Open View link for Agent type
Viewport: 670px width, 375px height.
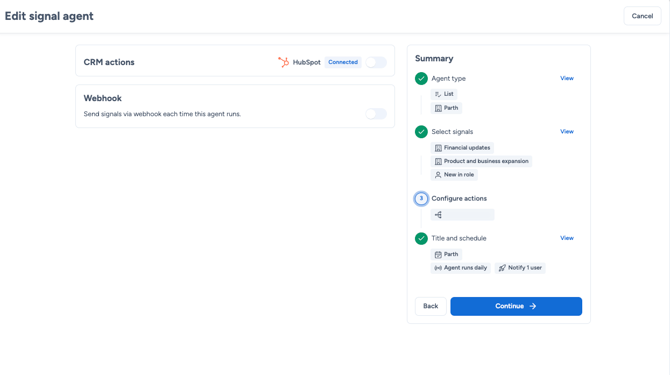(x=567, y=78)
